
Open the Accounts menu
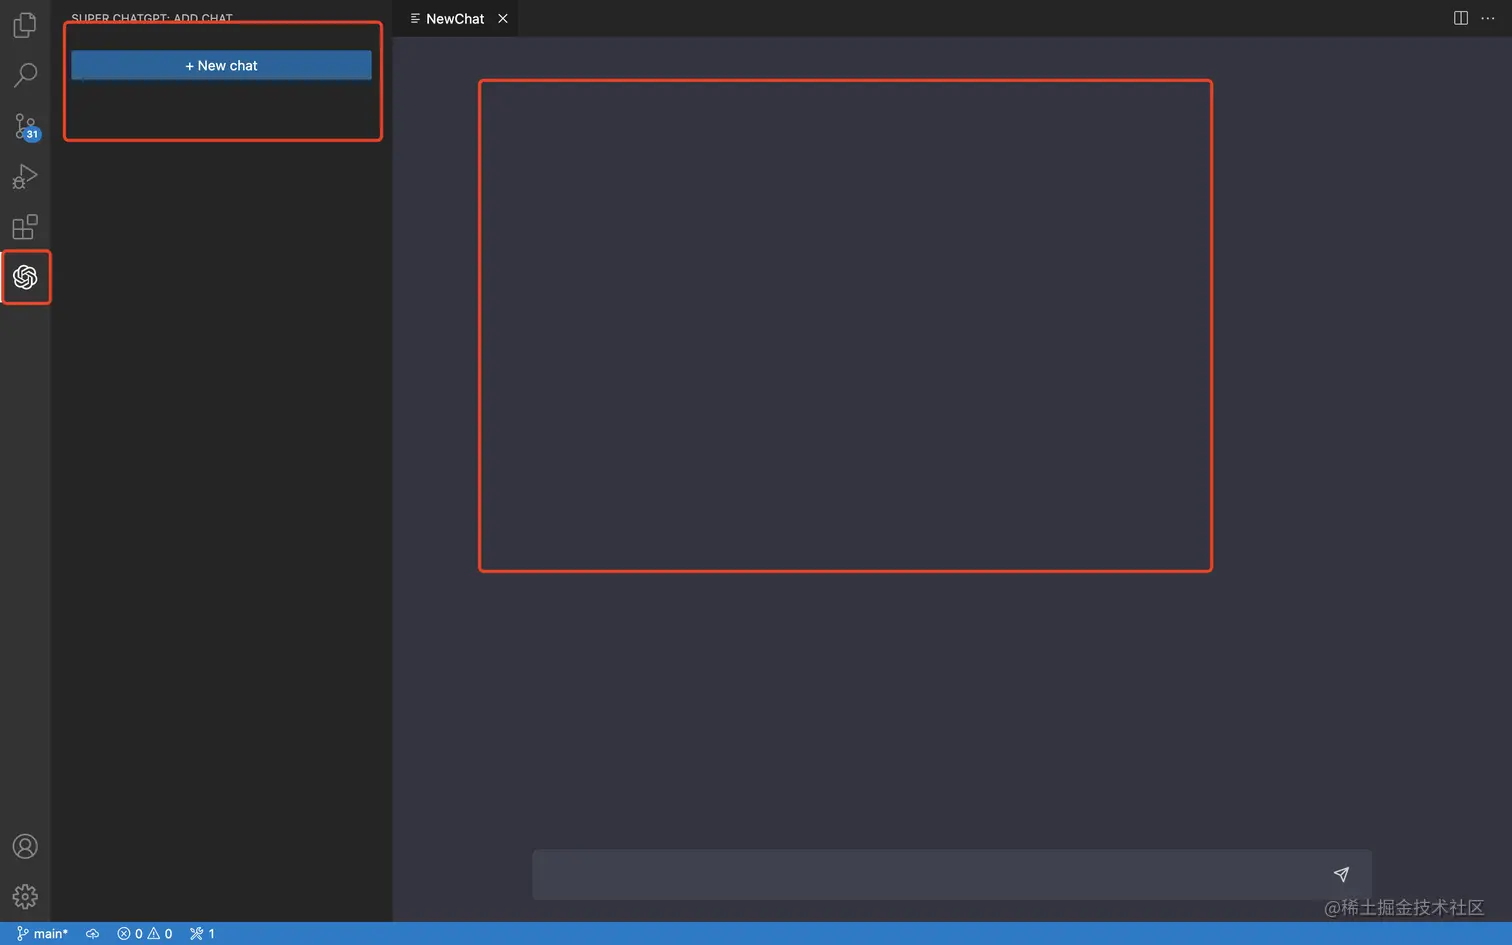[25, 846]
